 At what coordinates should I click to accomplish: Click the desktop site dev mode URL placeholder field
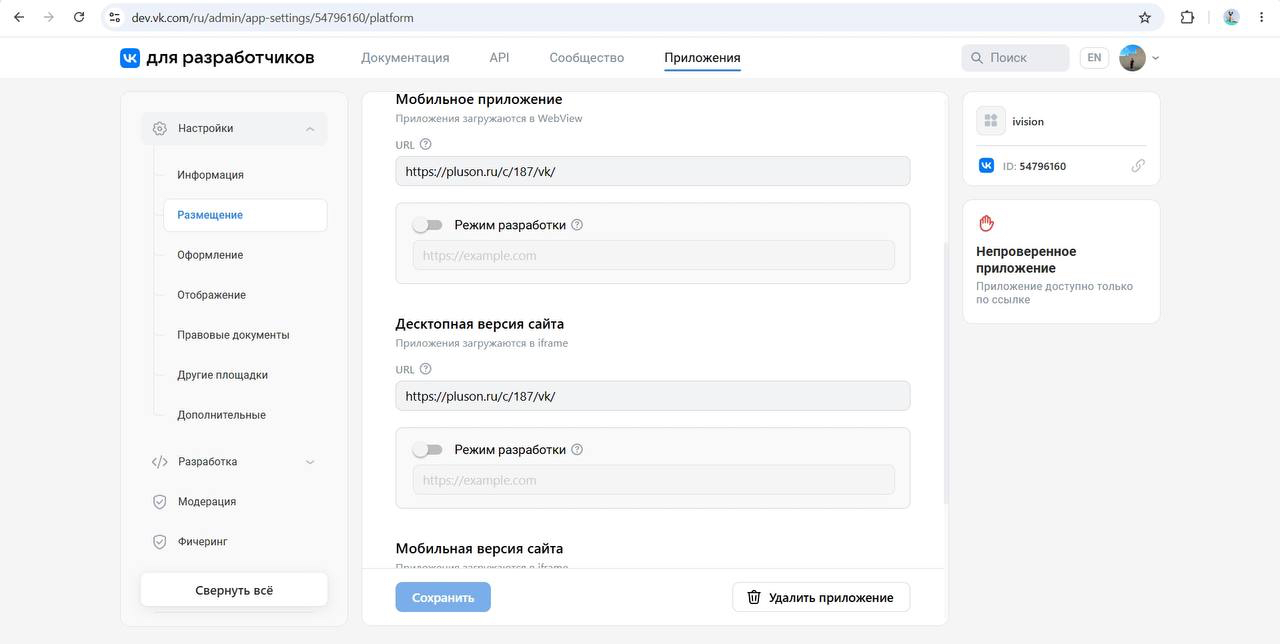pos(653,481)
